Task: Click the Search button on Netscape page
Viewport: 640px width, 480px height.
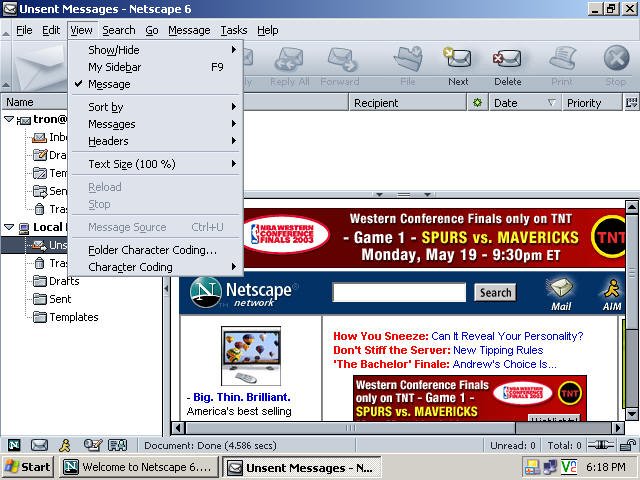Action: coord(495,293)
